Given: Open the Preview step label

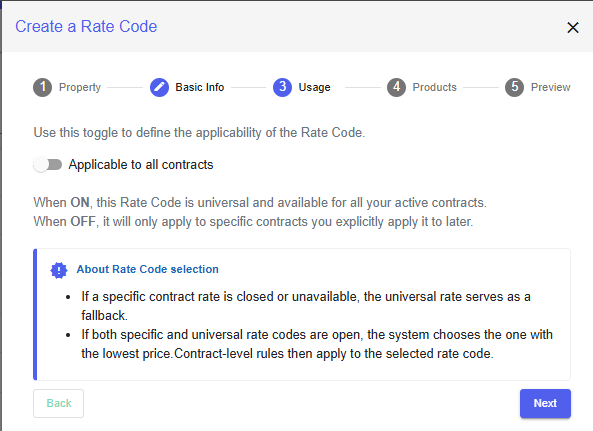Looking at the screenshot, I should tap(550, 87).
